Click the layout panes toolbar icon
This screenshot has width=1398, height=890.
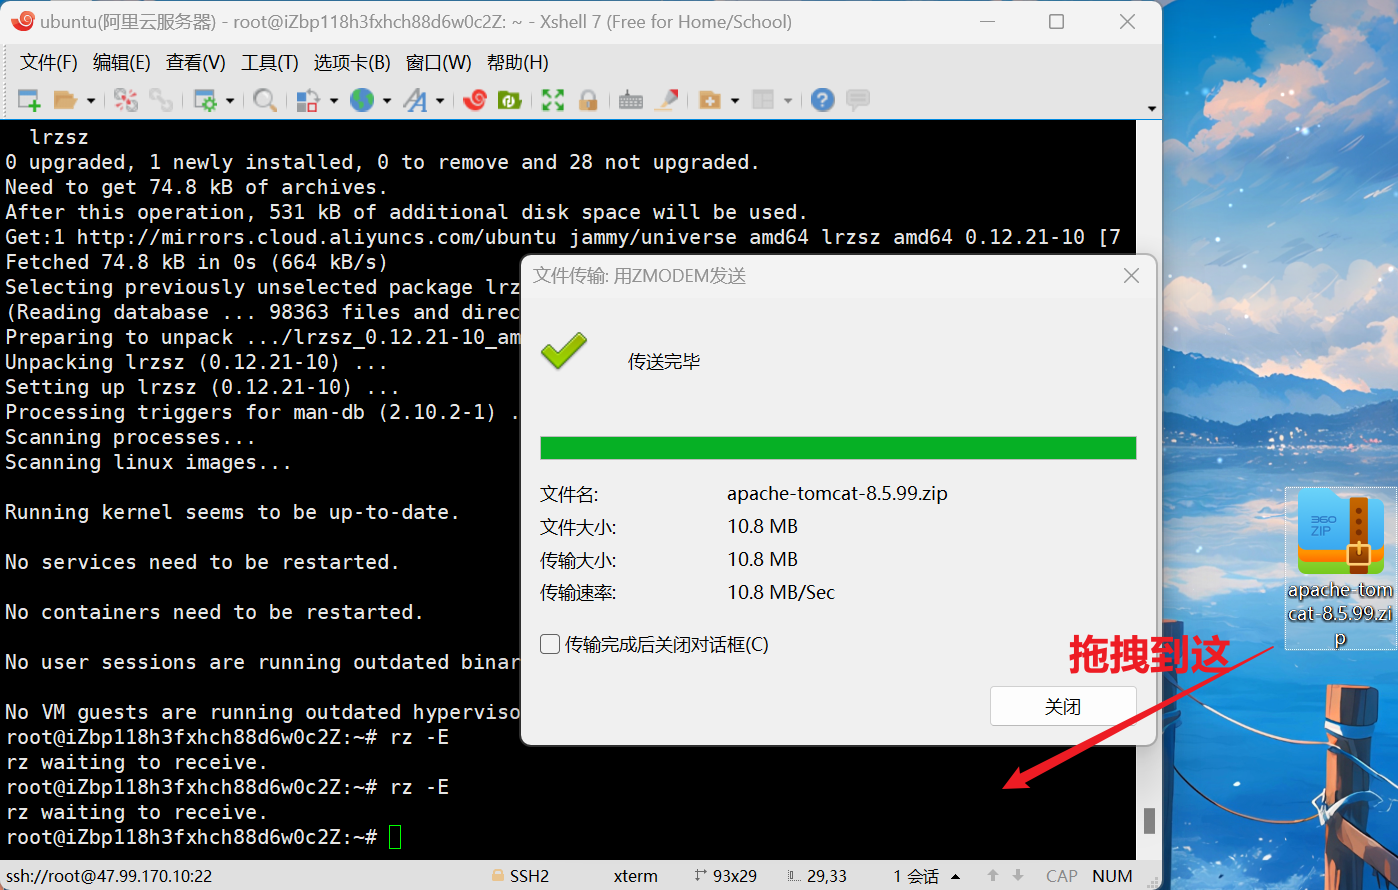(764, 99)
